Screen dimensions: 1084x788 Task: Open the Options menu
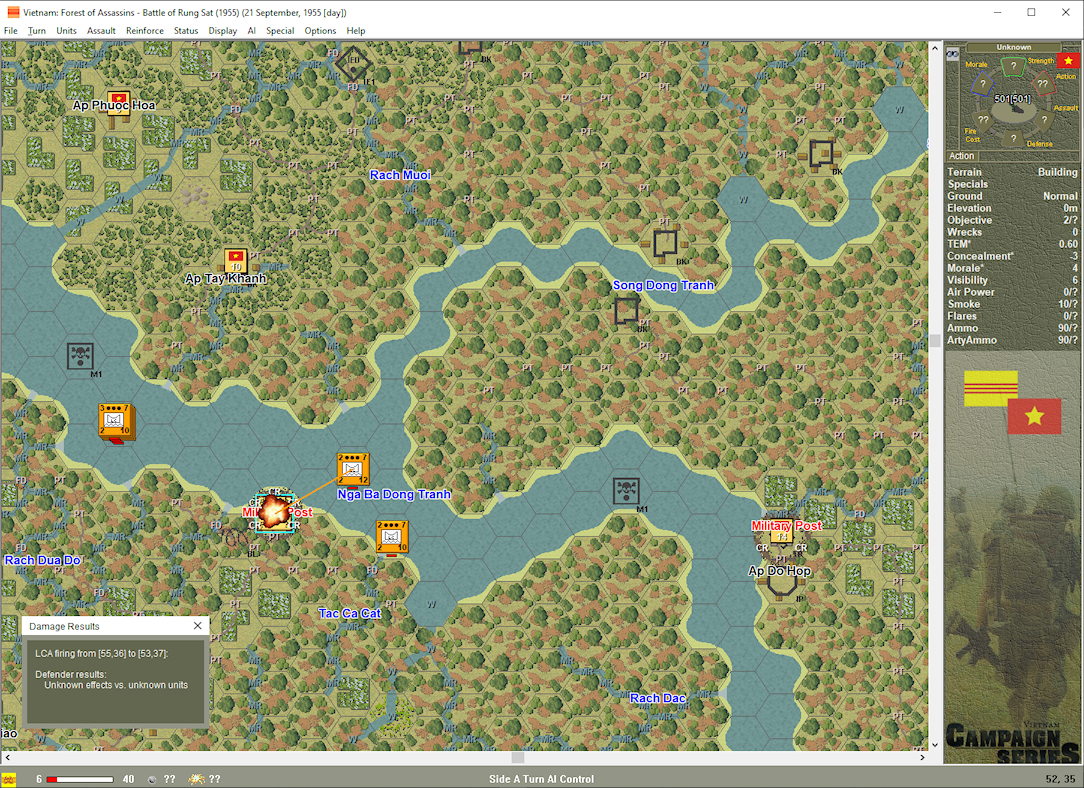[x=320, y=30]
